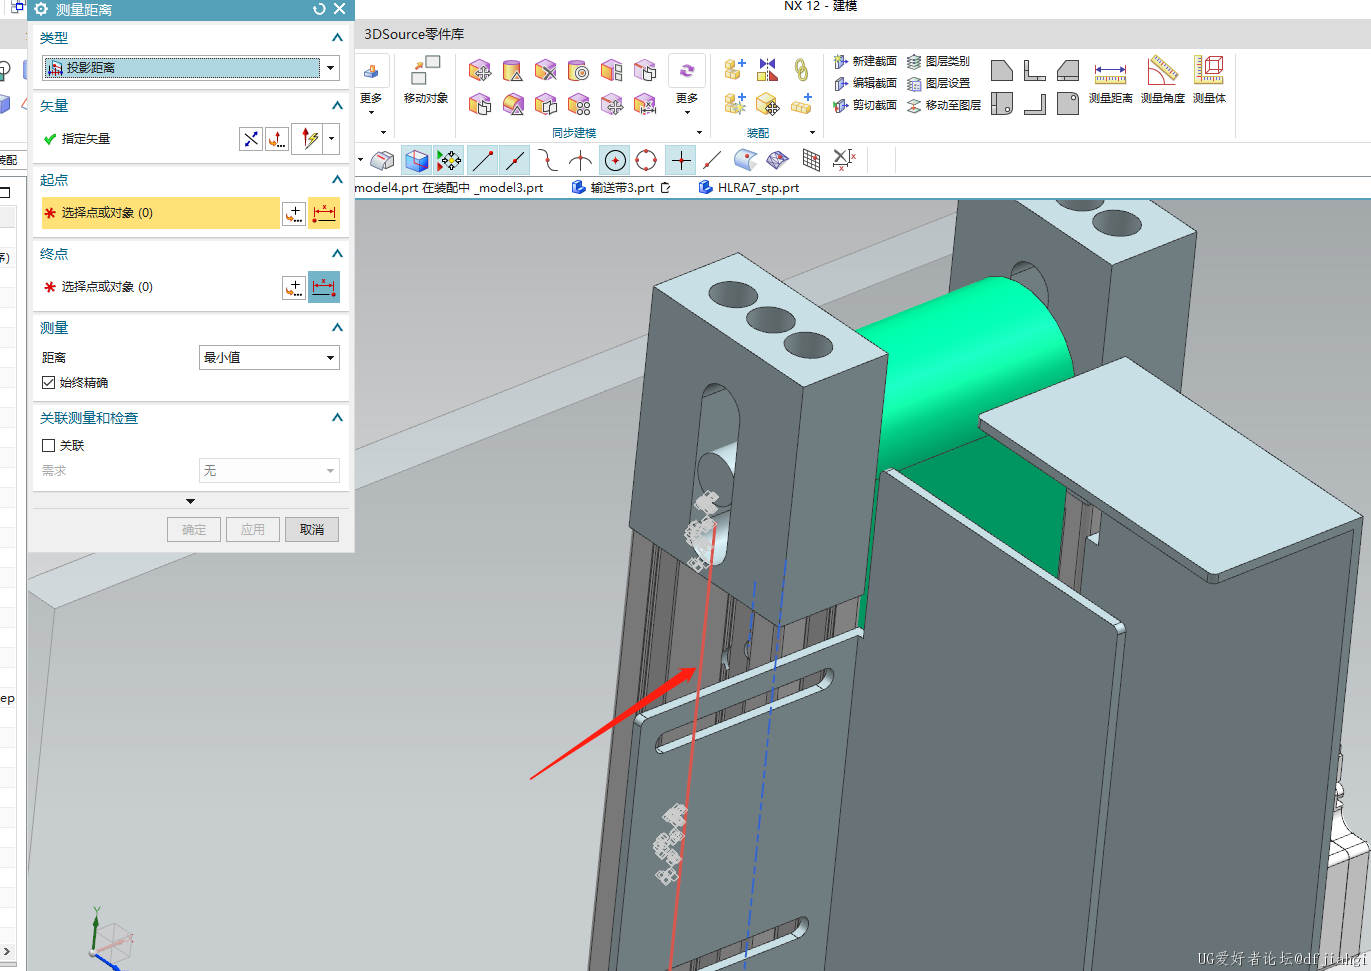Click the 起点 选择点或对象 selection field

[x=160, y=213]
